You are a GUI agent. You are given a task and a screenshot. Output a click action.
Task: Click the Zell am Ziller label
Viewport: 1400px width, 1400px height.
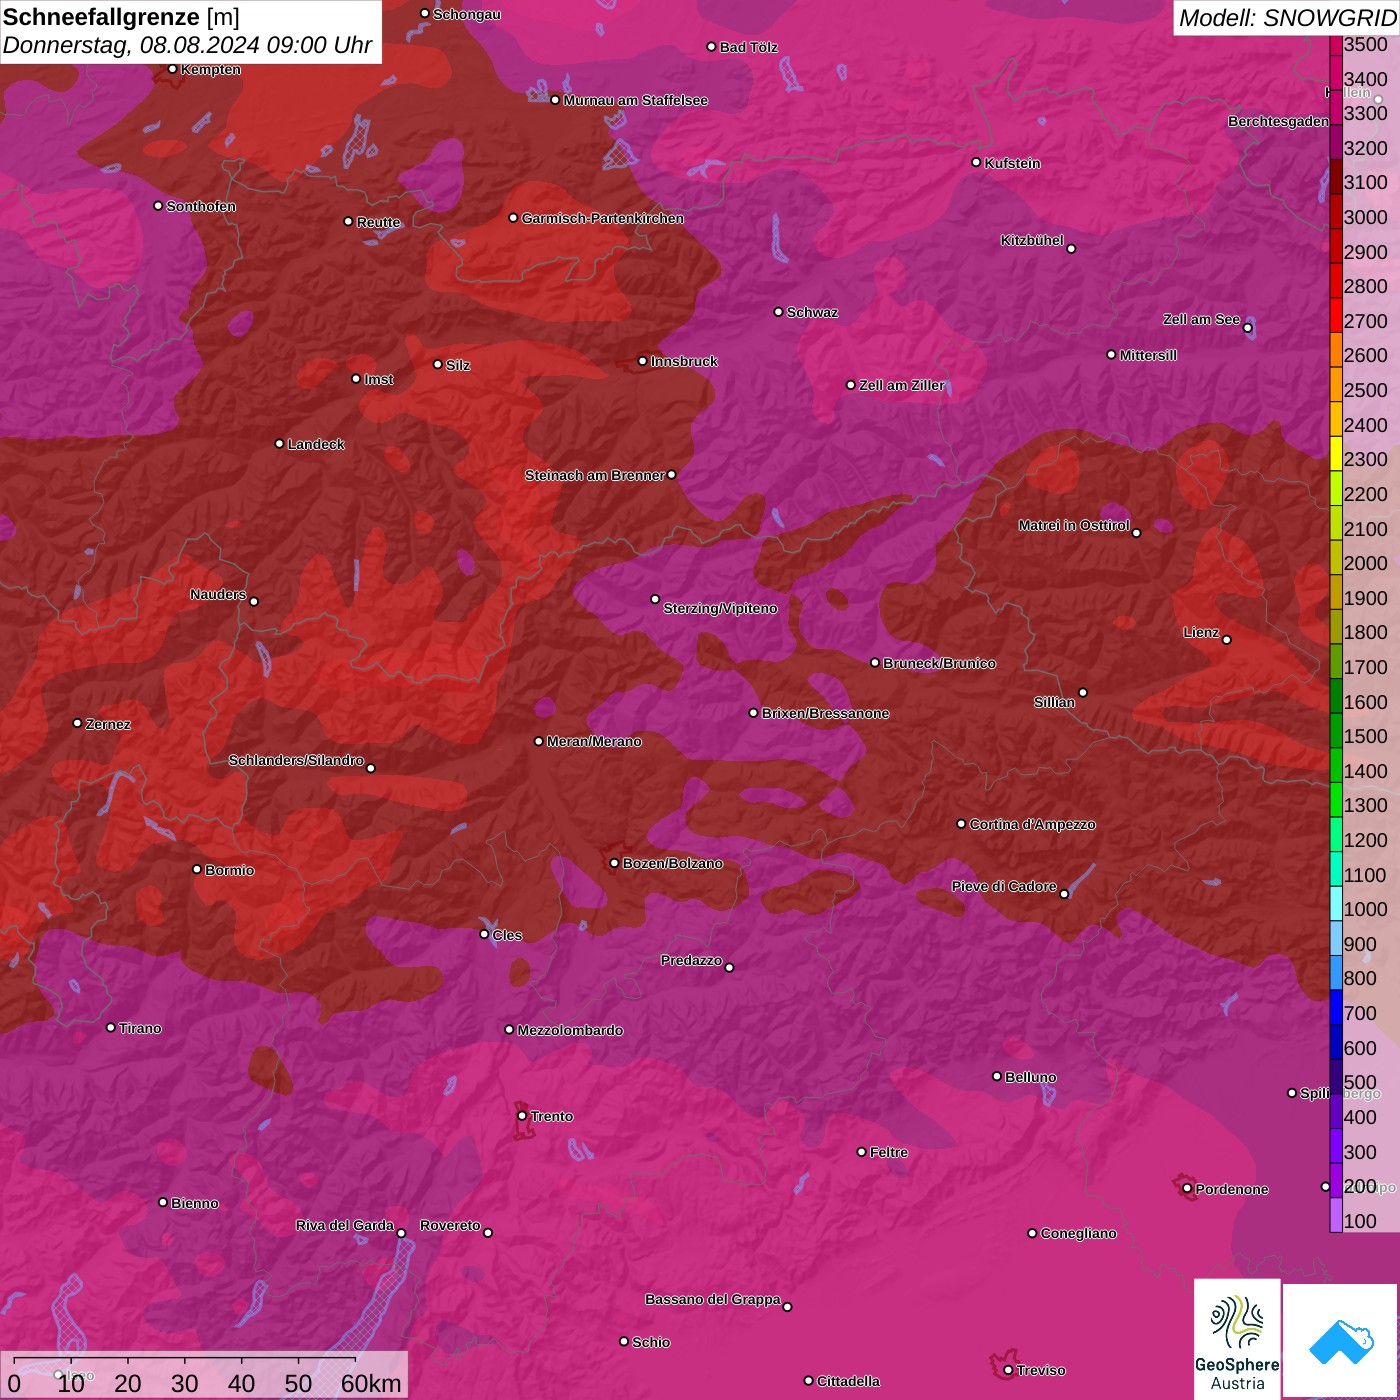pos(901,385)
